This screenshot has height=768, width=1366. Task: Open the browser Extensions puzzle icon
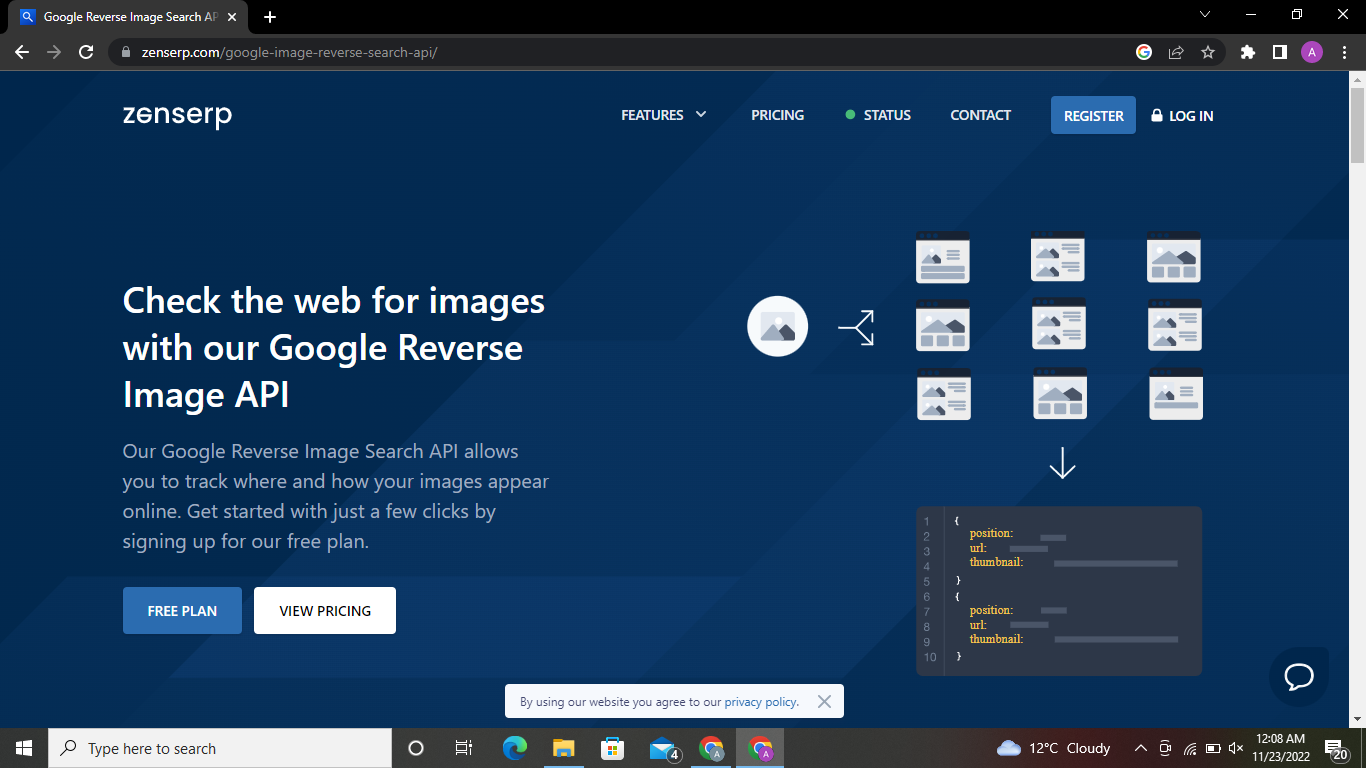1247,52
